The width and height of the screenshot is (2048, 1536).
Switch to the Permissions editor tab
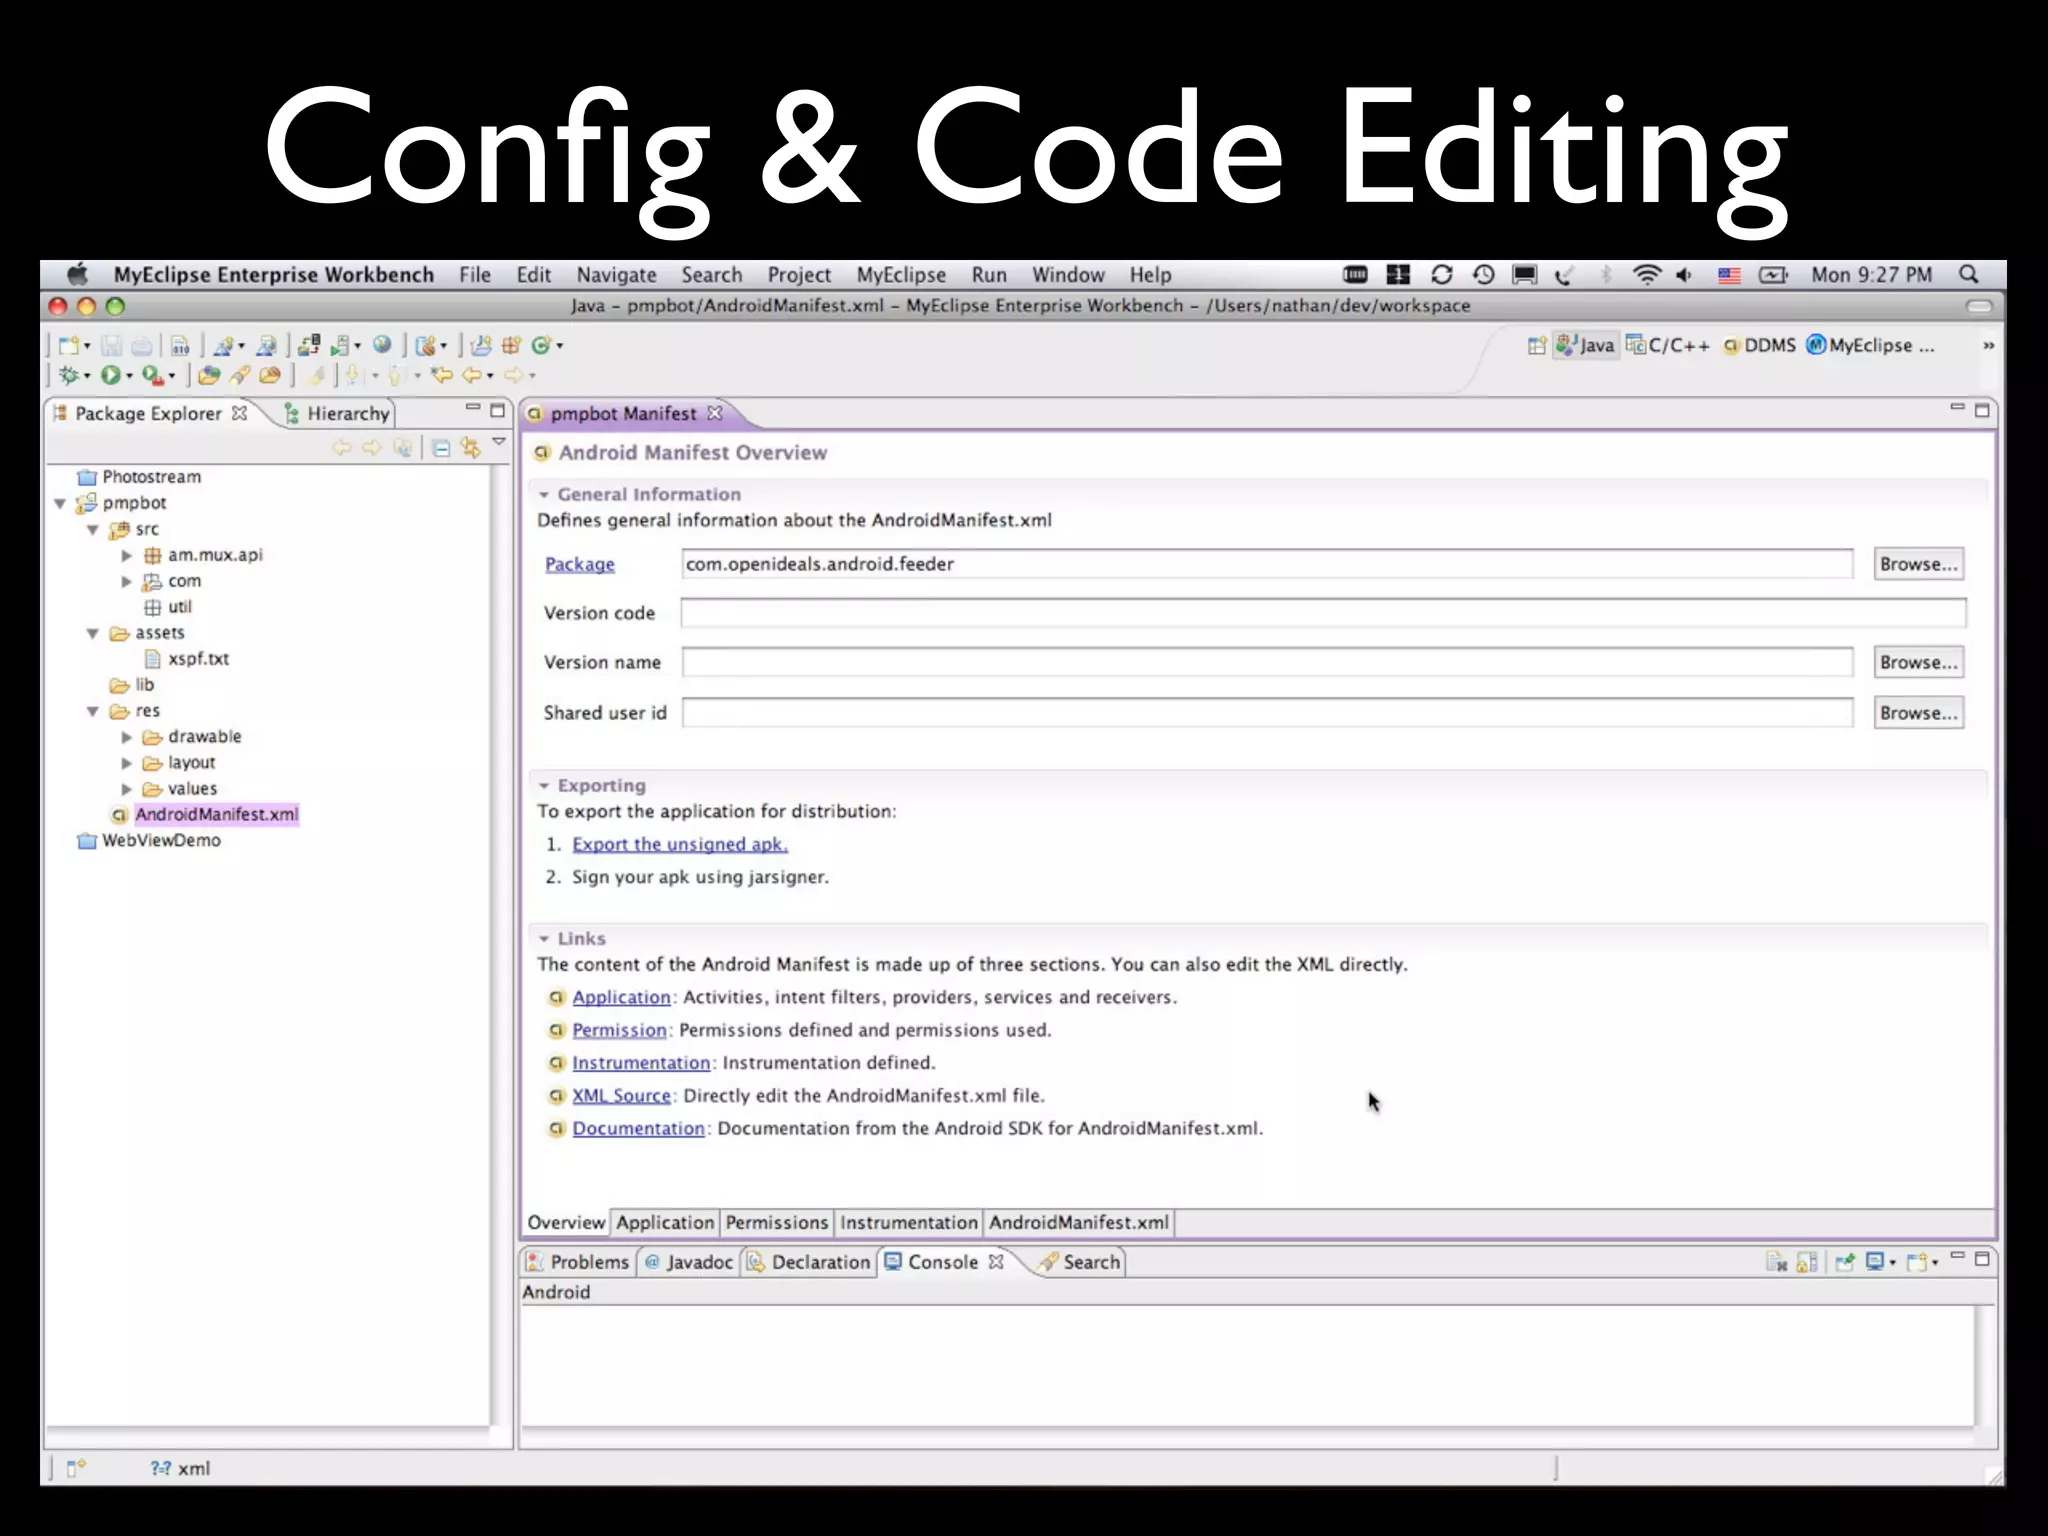coord(776,1222)
